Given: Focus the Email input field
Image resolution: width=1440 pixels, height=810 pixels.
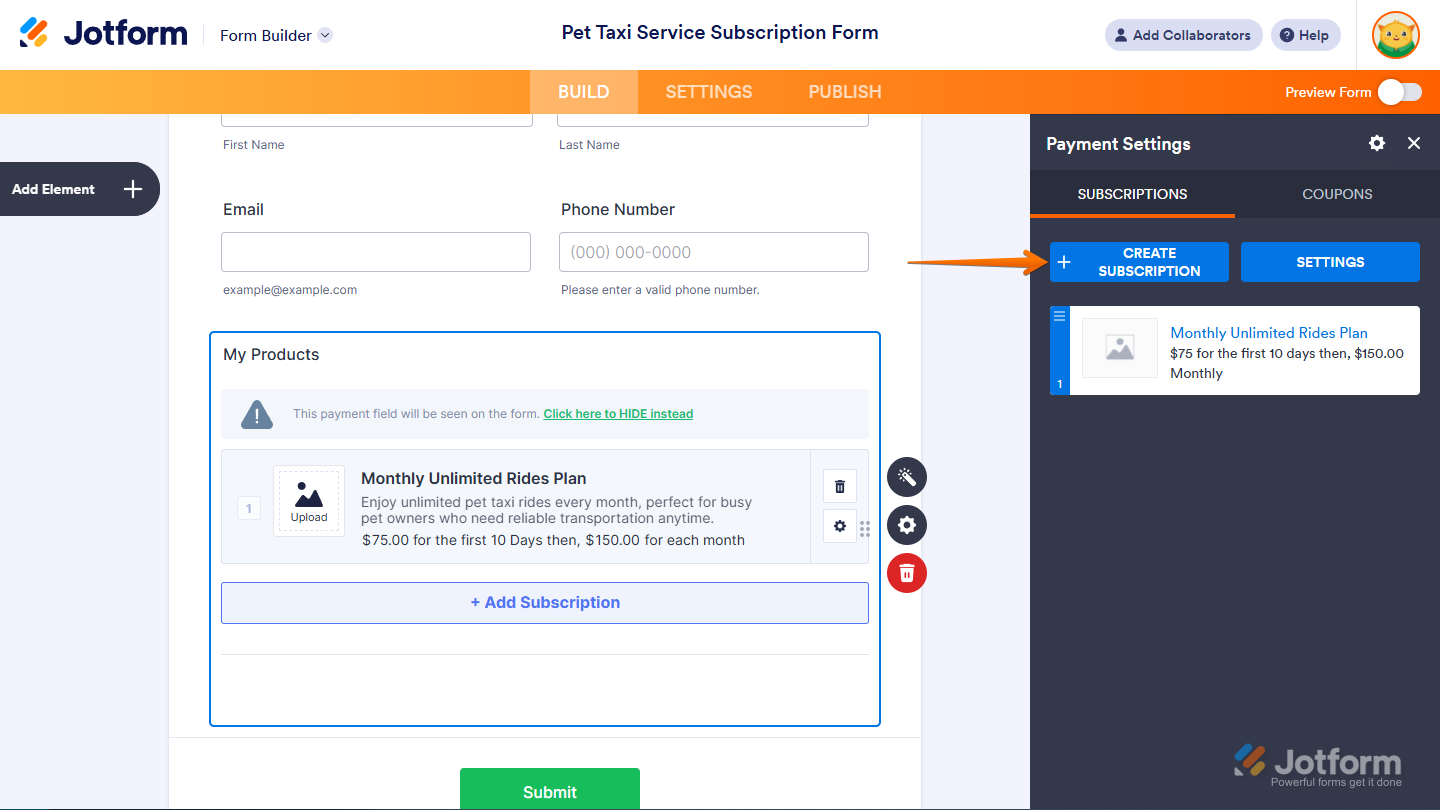Looking at the screenshot, I should pyautogui.click(x=376, y=252).
